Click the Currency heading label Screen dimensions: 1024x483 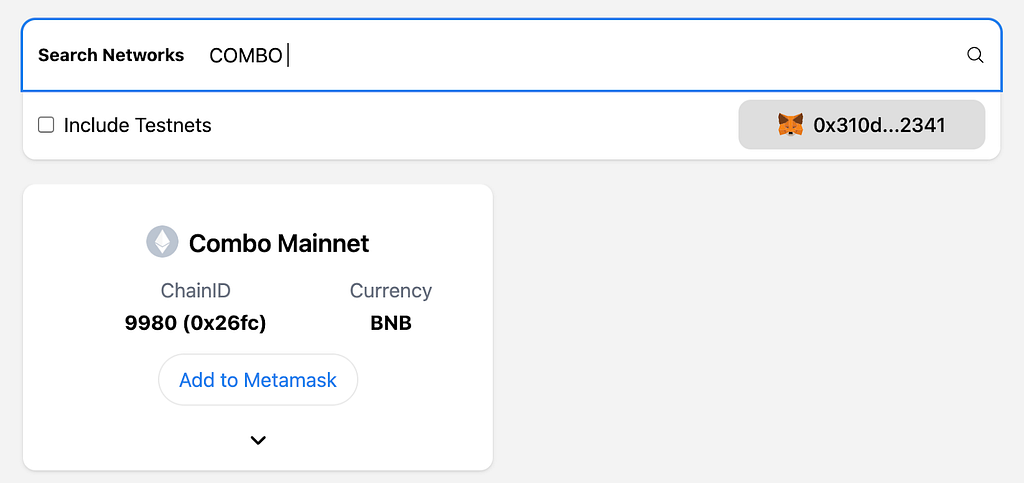coord(391,290)
